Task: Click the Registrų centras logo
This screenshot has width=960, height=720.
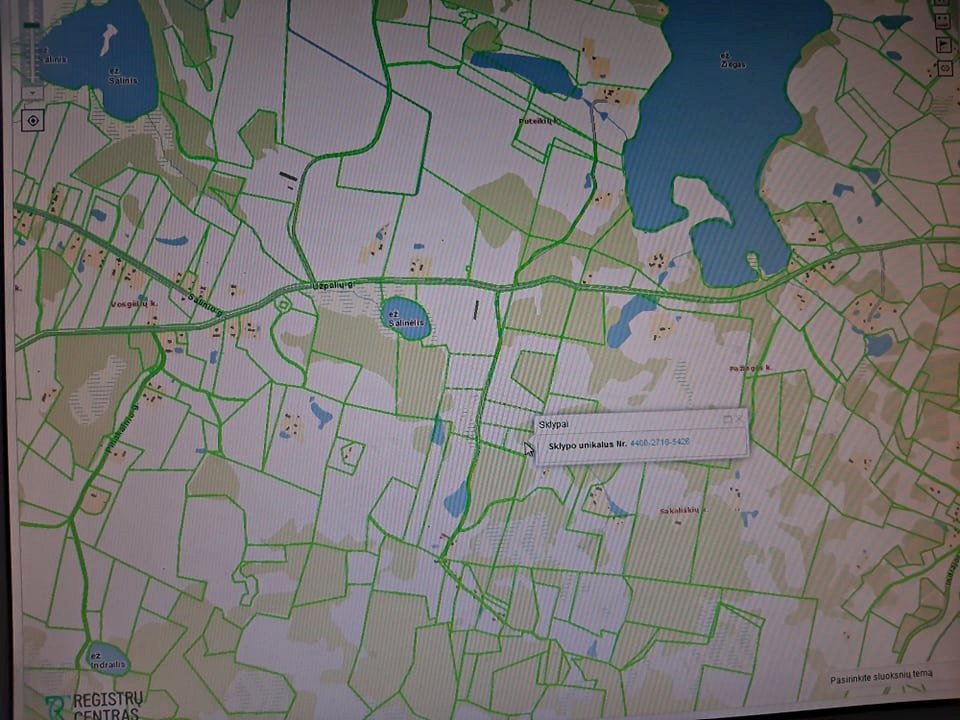Action: coord(95,706)
